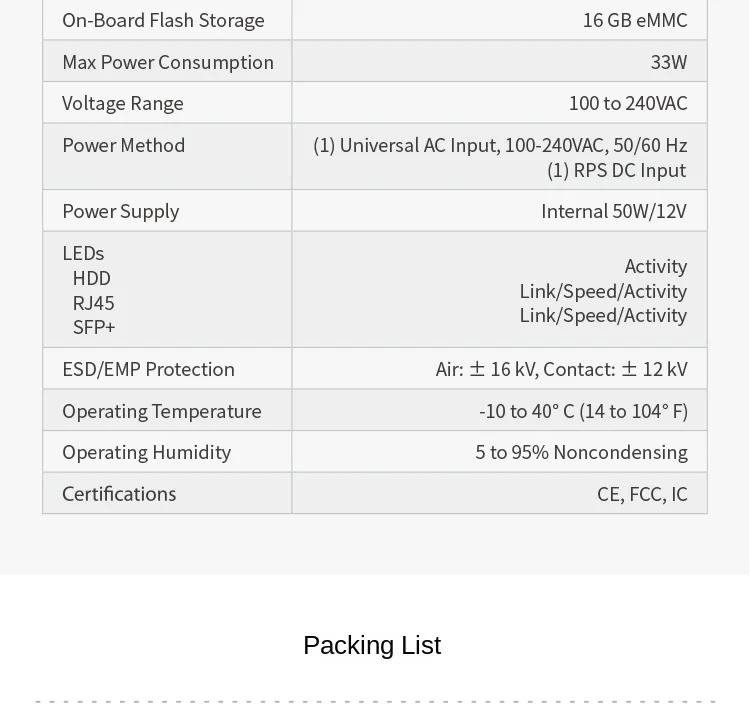Click the 16 GB eMMC value

[x=635, y=20]
